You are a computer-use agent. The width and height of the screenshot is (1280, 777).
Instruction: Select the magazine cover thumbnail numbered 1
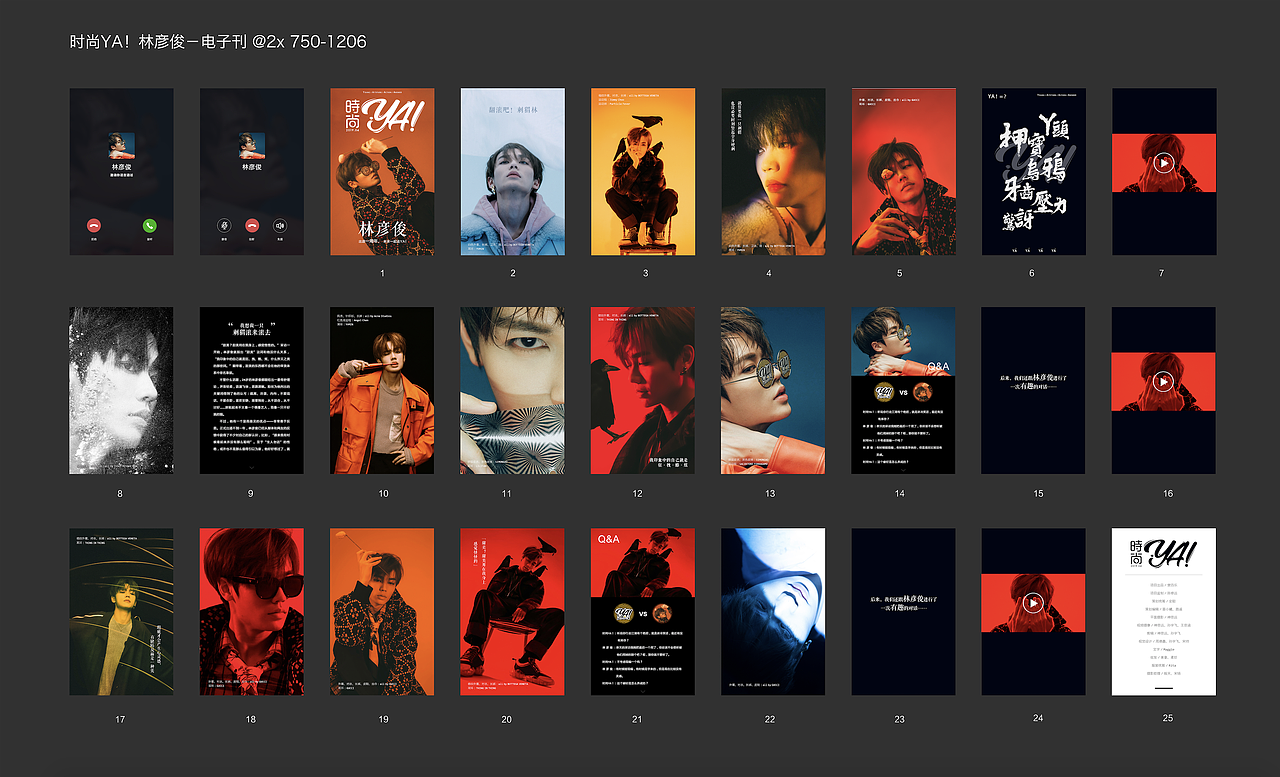pyautogui.click(x=382, y=171)
